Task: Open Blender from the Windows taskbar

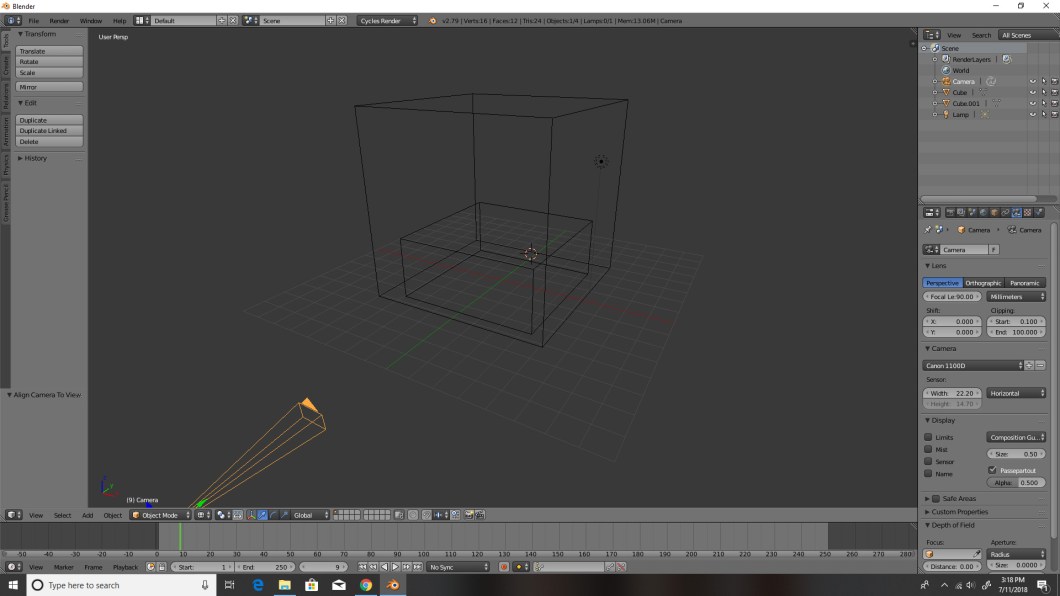Action: point(392,586)
